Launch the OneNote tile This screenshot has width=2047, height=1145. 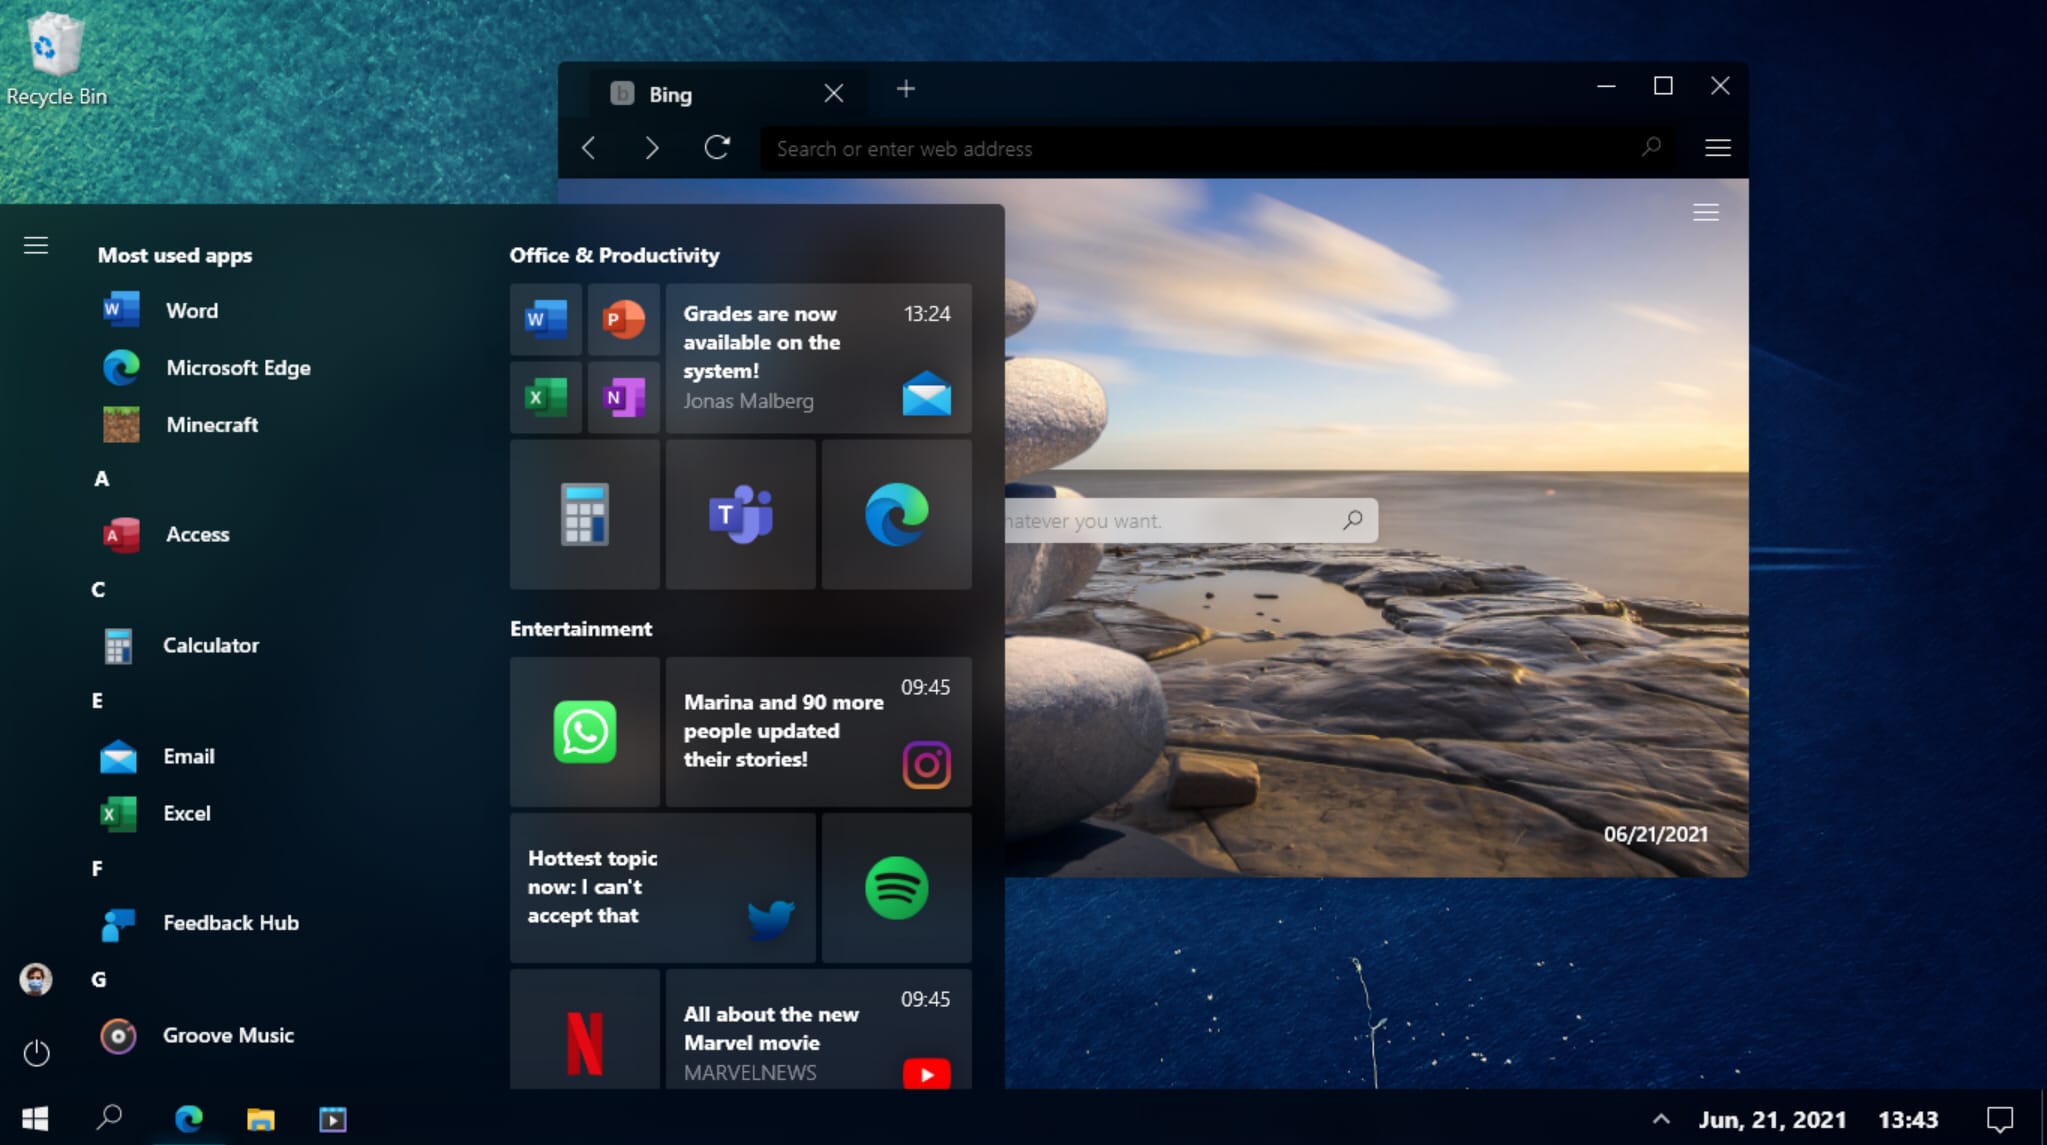click(623, 397)
